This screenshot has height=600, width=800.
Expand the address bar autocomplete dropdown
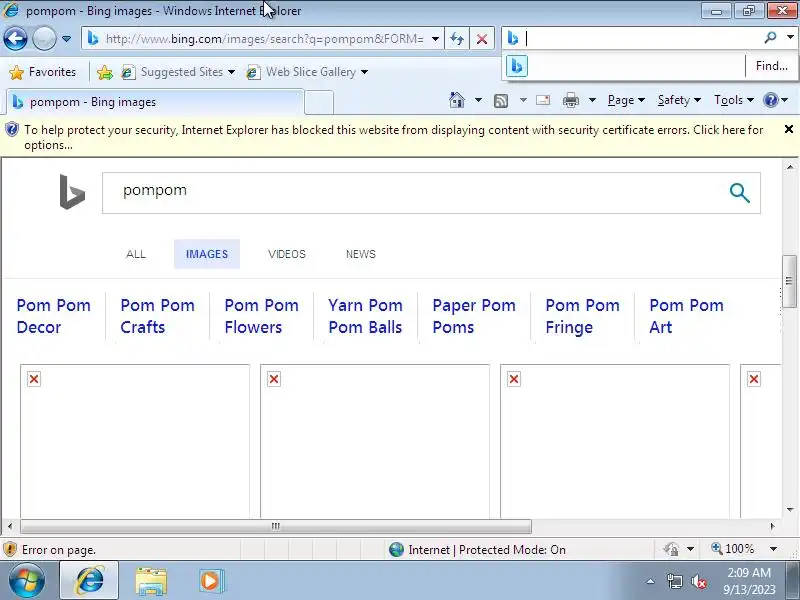[x=435, y=39]
